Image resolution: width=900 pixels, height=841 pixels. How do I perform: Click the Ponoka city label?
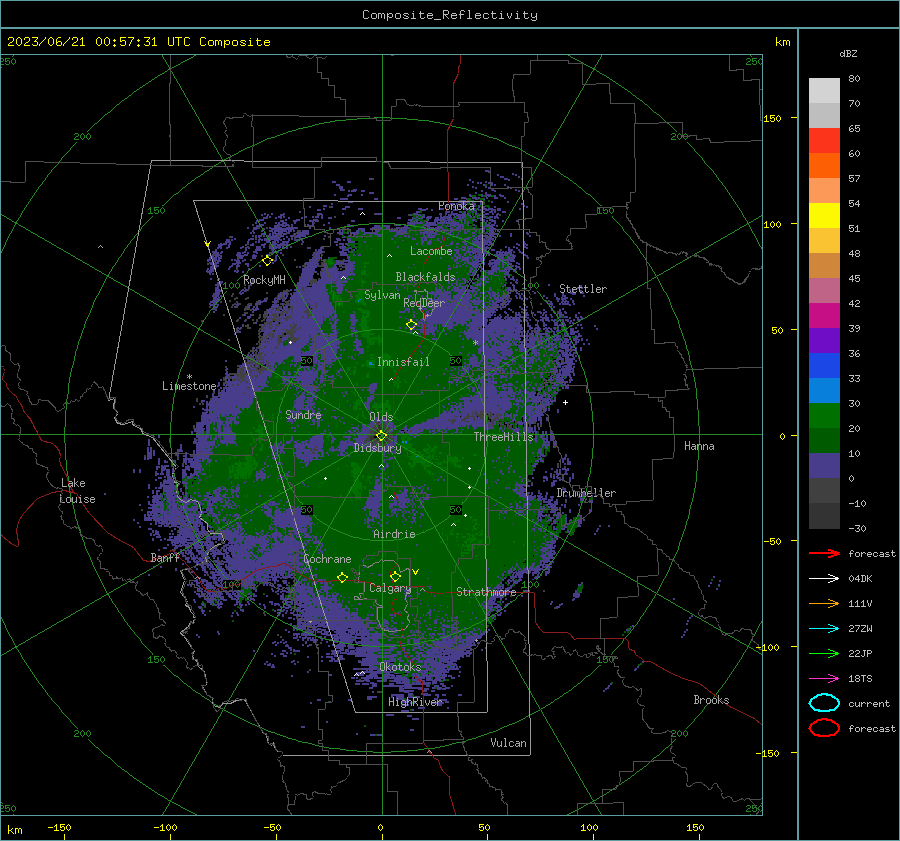[456, 206]
